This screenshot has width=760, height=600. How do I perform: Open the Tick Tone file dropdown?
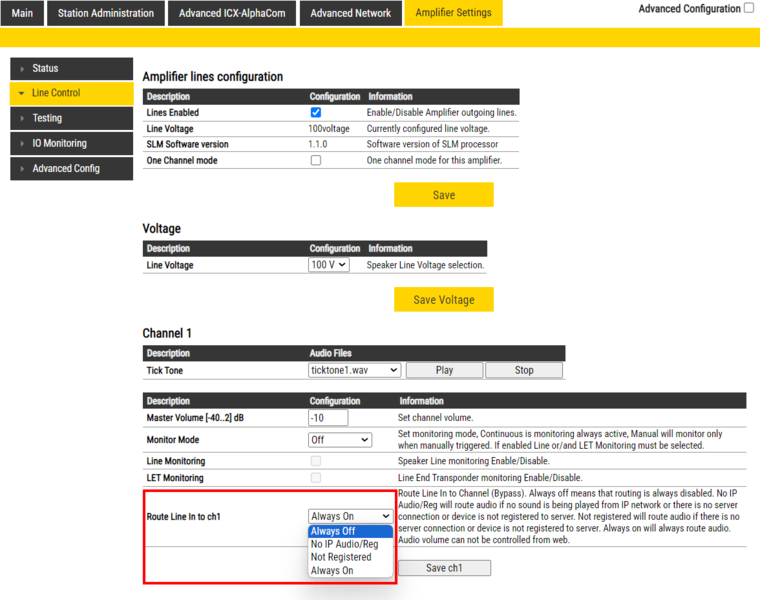354,370
